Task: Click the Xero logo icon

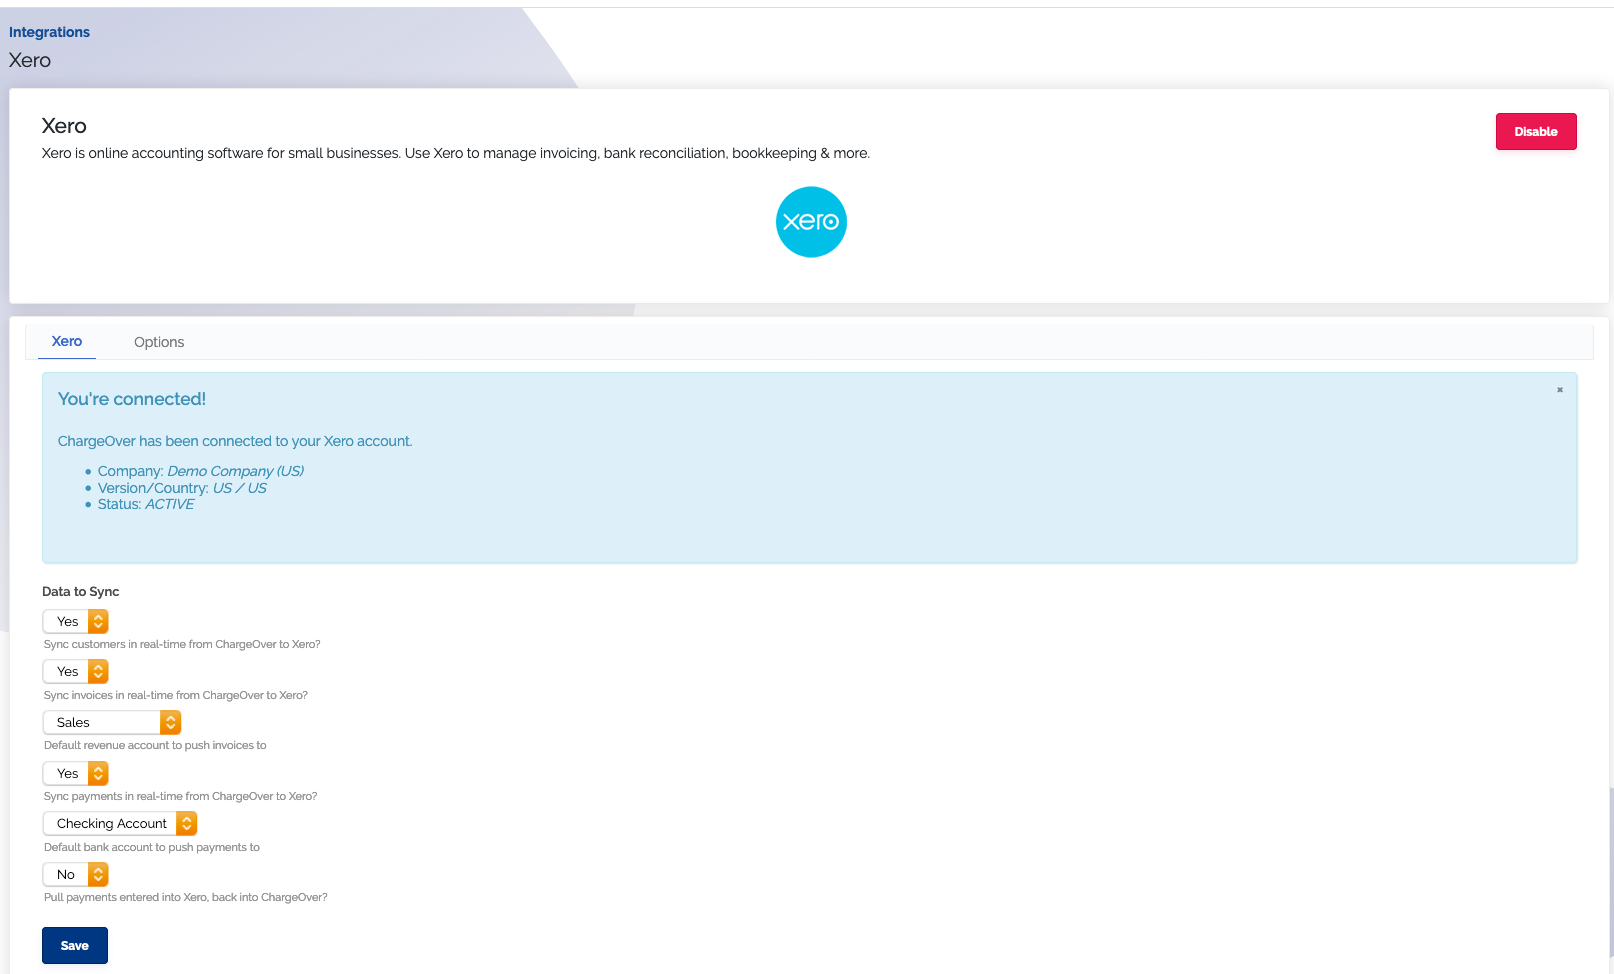Action: pos(811,222)
